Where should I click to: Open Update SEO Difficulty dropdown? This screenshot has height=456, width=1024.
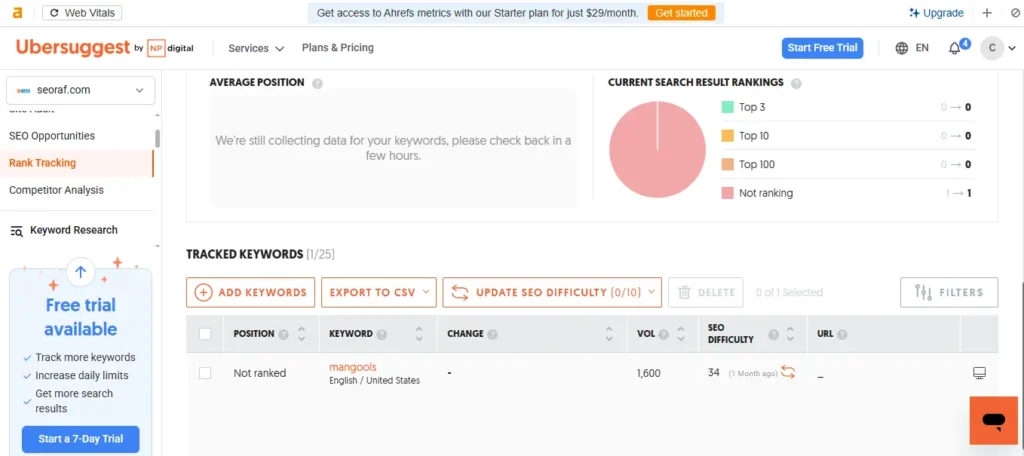pos(552,293)
